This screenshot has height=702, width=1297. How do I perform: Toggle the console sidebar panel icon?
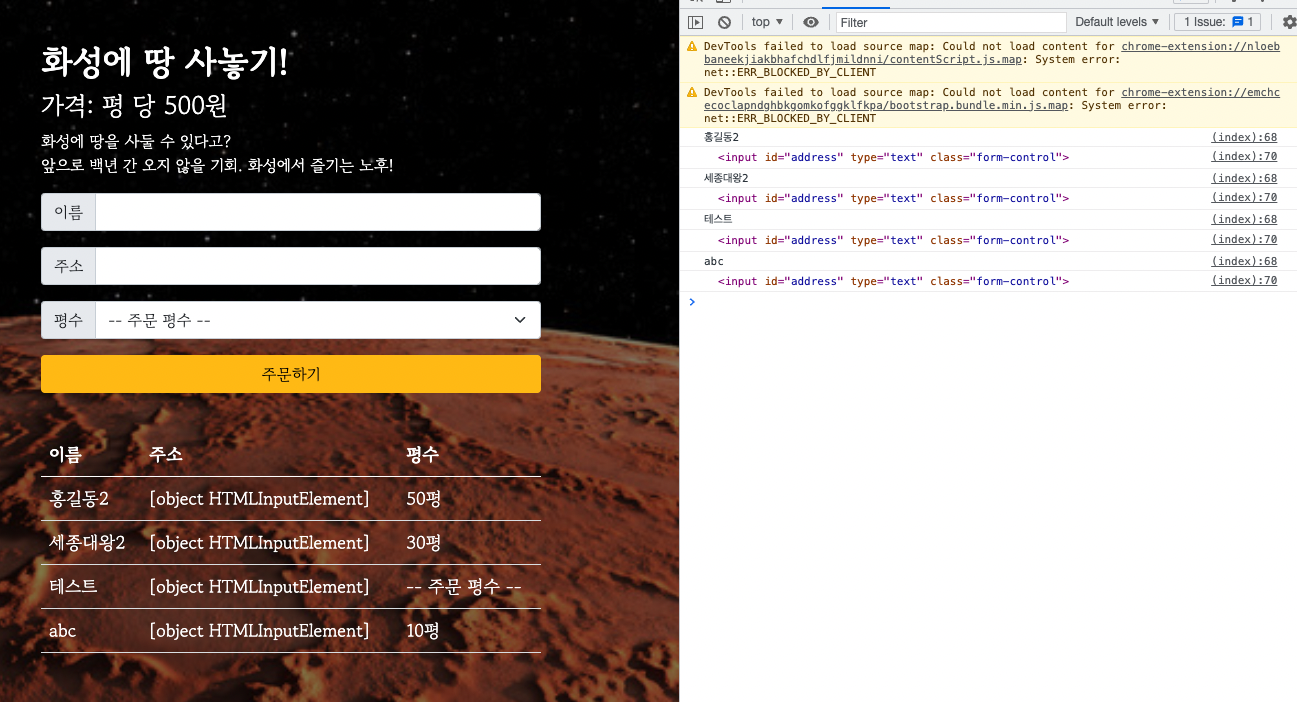pos(696,22)
